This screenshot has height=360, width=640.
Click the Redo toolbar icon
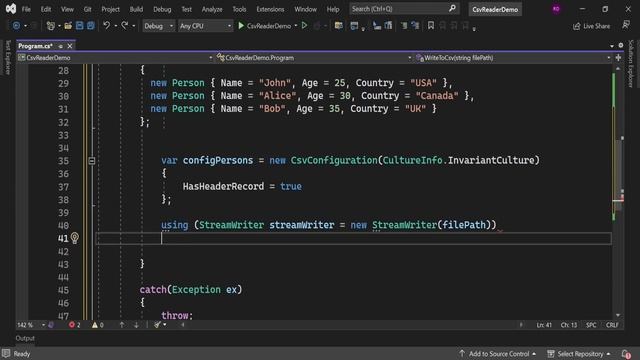[x=124, y=26]
